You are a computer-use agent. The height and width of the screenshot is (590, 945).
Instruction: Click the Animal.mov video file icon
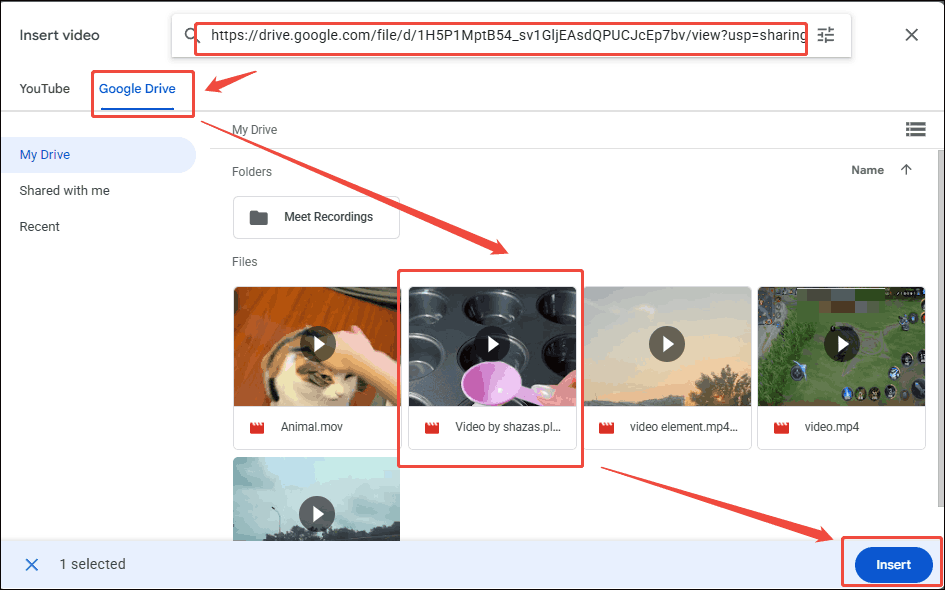click(x=257, y=428)
